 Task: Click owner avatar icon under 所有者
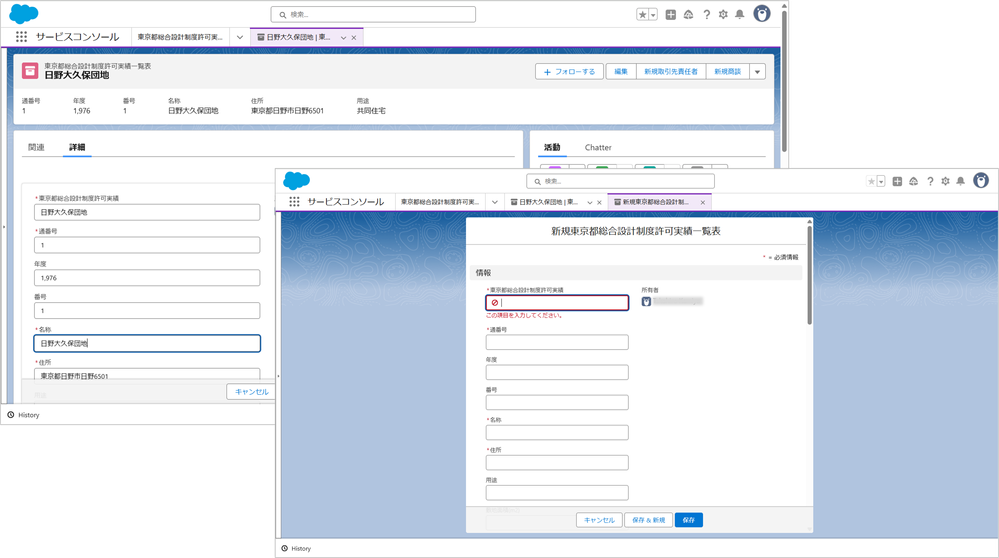coord(646,301)
